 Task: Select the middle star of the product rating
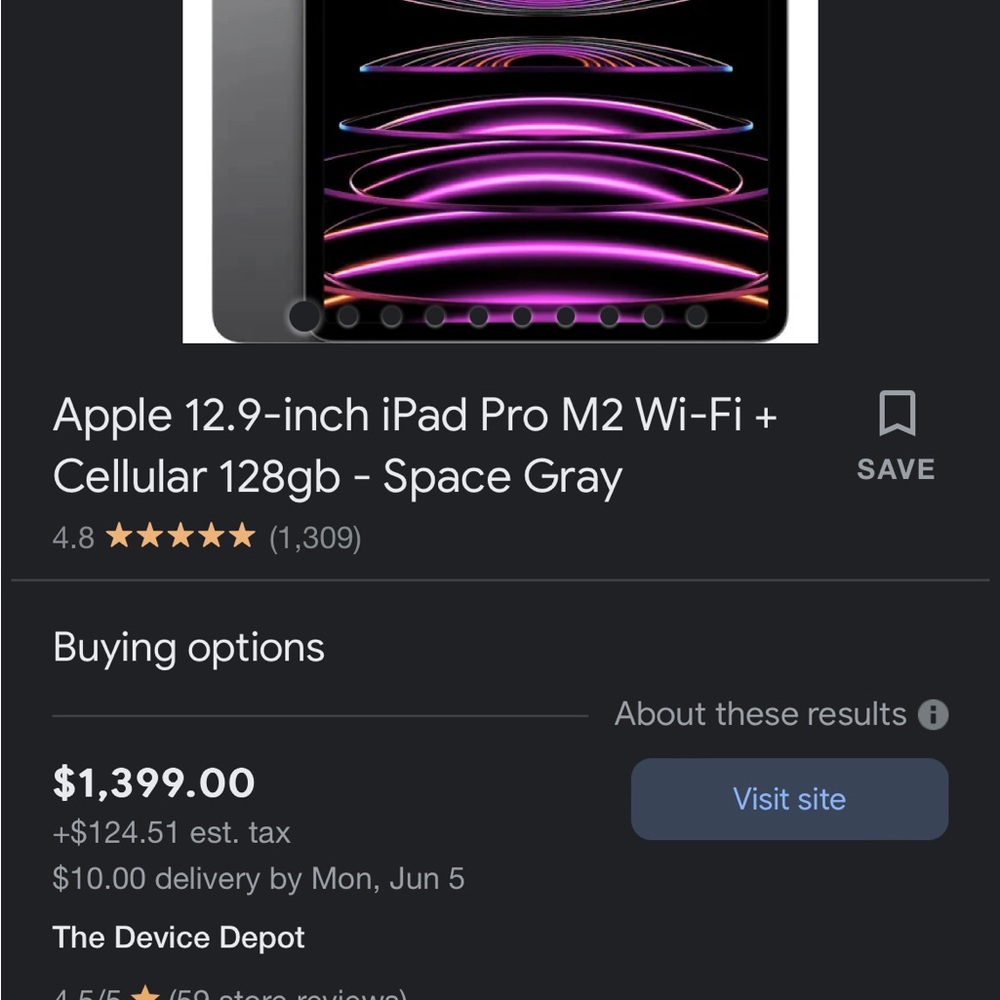pos(181,537)
